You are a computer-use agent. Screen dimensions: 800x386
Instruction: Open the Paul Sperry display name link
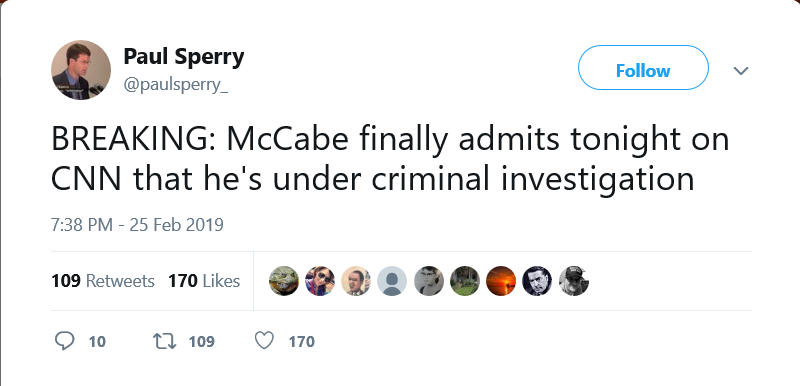pos(184,56)
